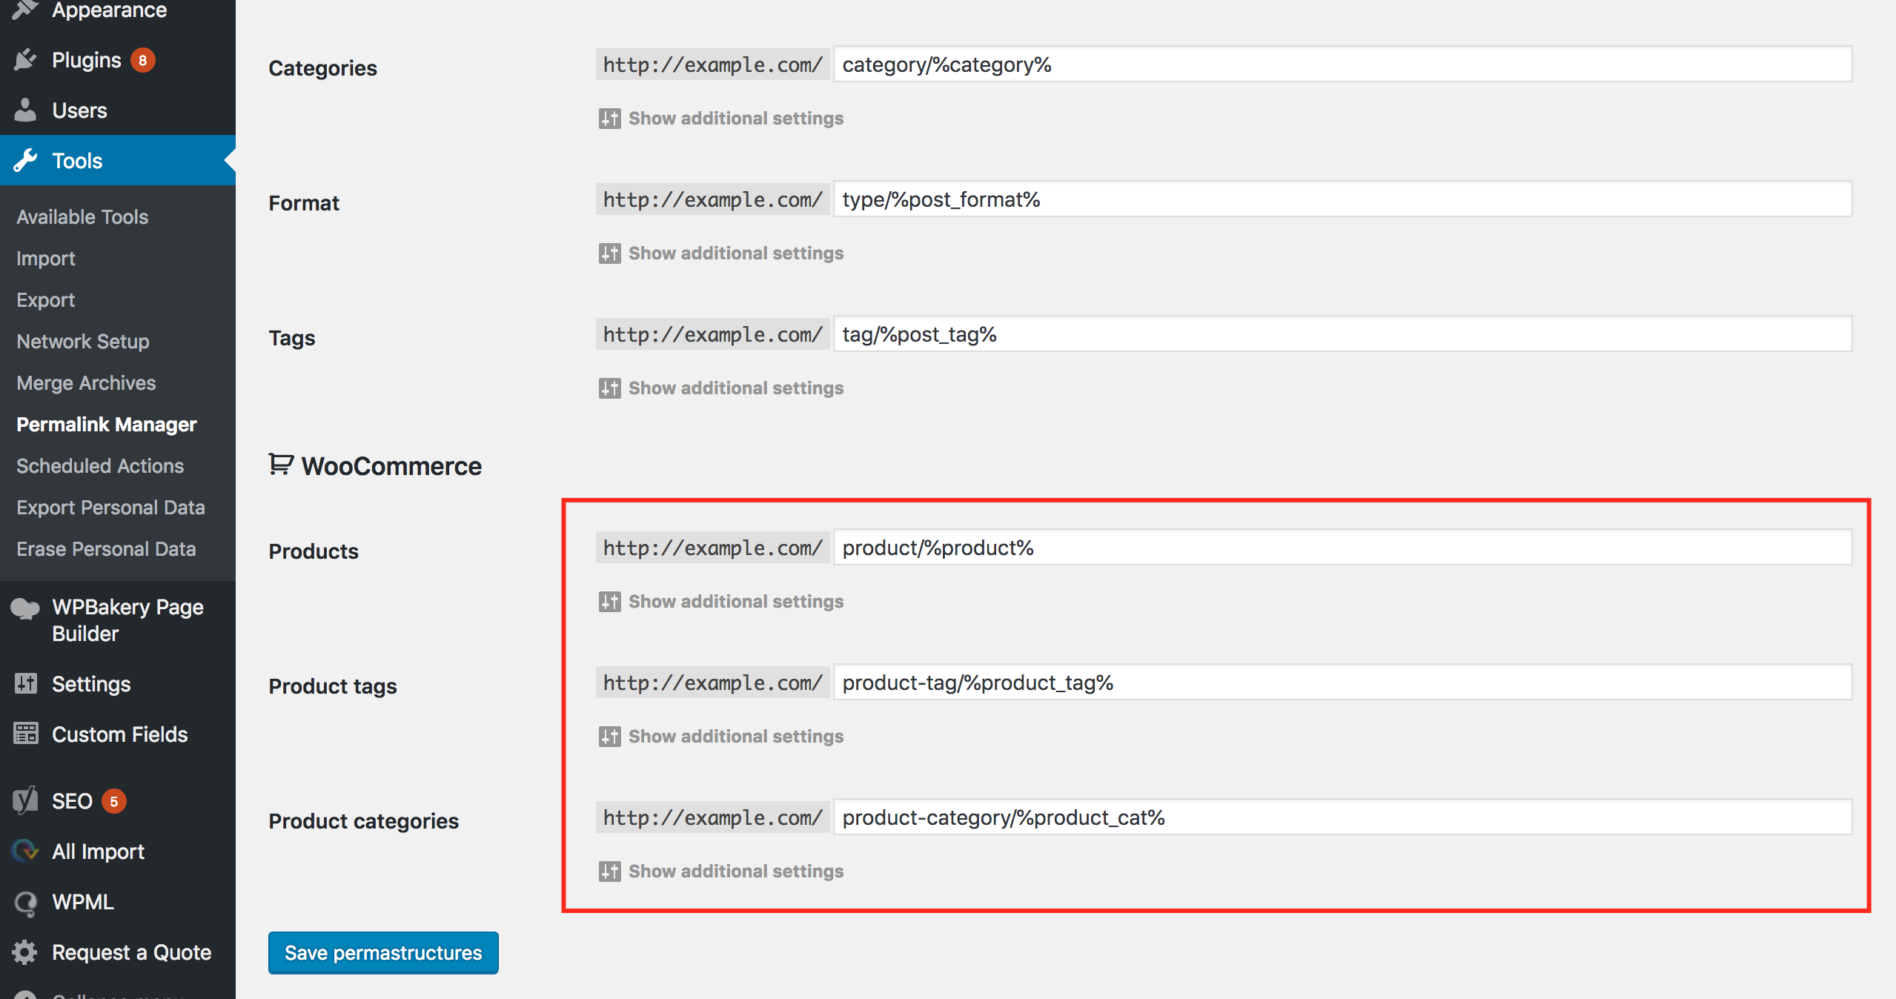The width and height of the screenshot is (1896, 999).
Task: Click the Save permastructures button
Action: coord(383,953)
